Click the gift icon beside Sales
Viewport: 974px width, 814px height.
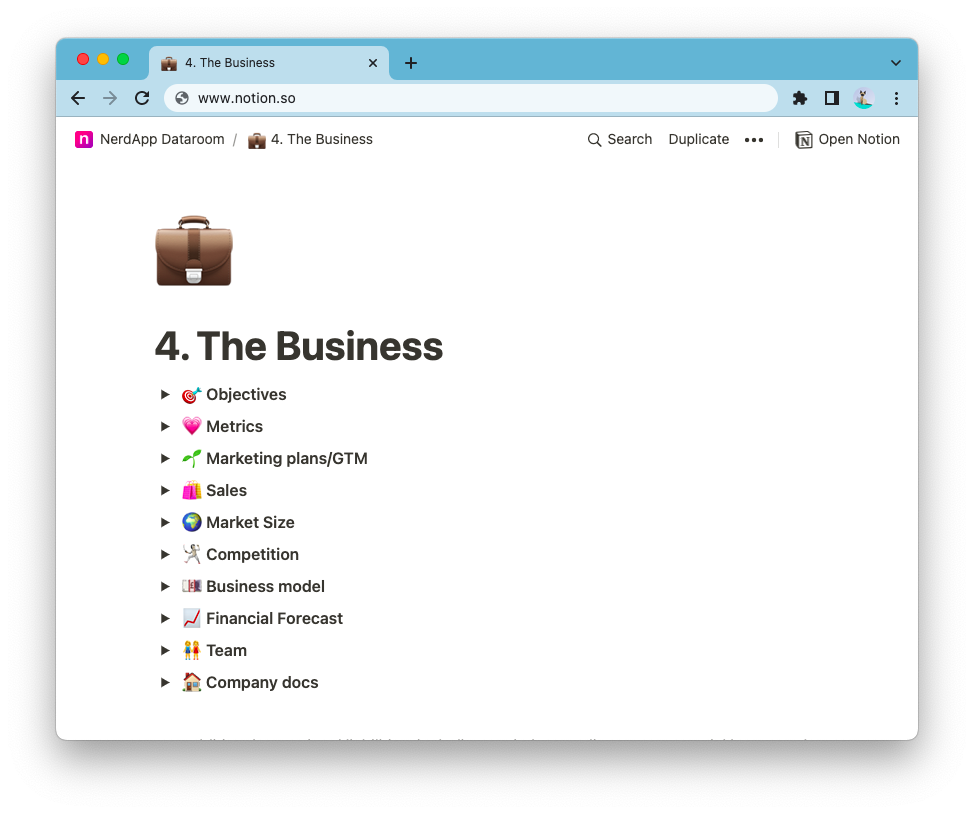point(191,490)
